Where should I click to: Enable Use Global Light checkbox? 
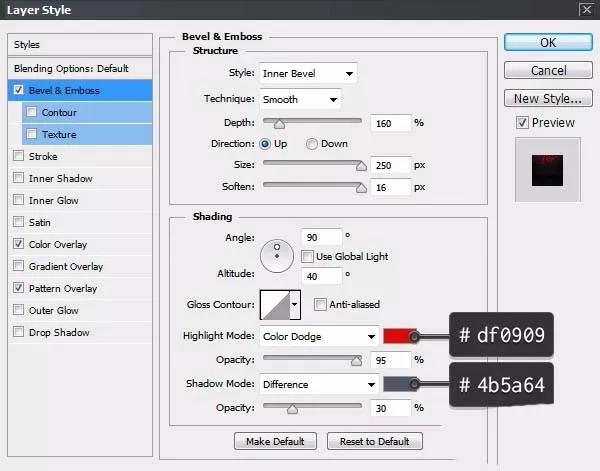click(307, 256)
